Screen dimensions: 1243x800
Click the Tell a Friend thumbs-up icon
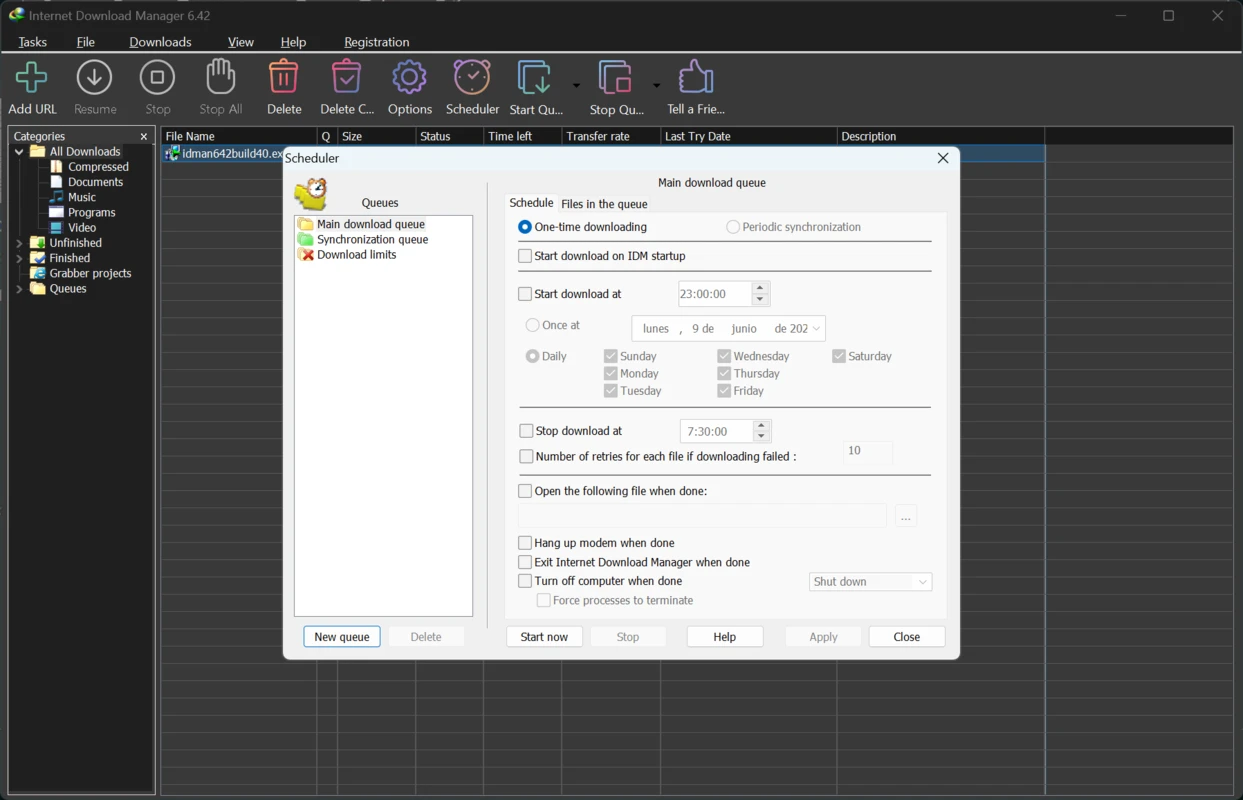tap(696, 77)
